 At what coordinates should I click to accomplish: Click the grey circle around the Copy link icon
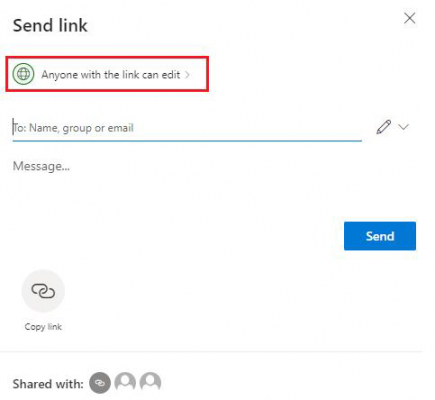click(x=43, y=291)
